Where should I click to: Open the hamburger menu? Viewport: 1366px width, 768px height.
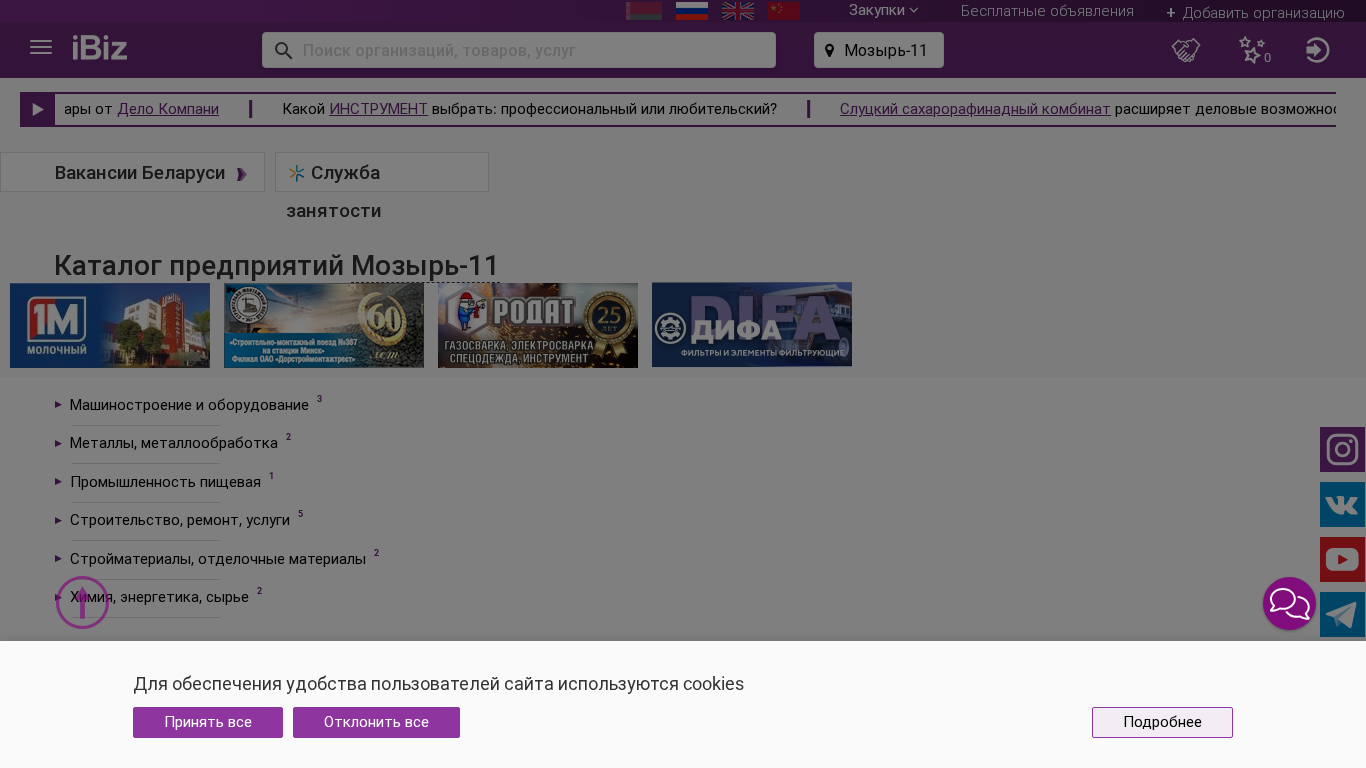click(x=41, y=48)
